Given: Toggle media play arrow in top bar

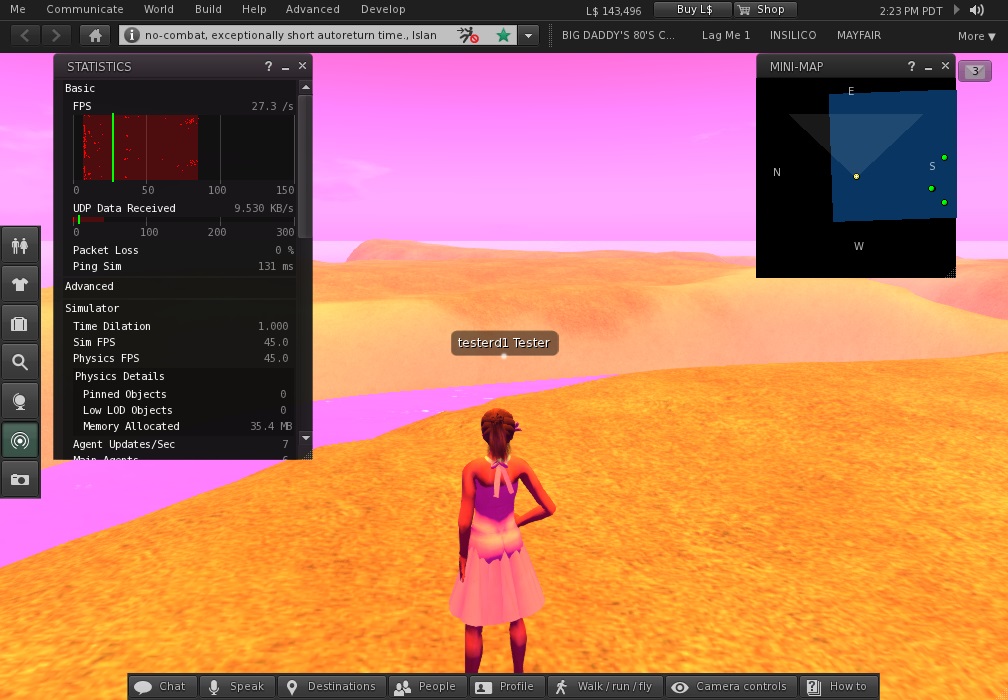Looking at the screenshot, I should point(957,10).
